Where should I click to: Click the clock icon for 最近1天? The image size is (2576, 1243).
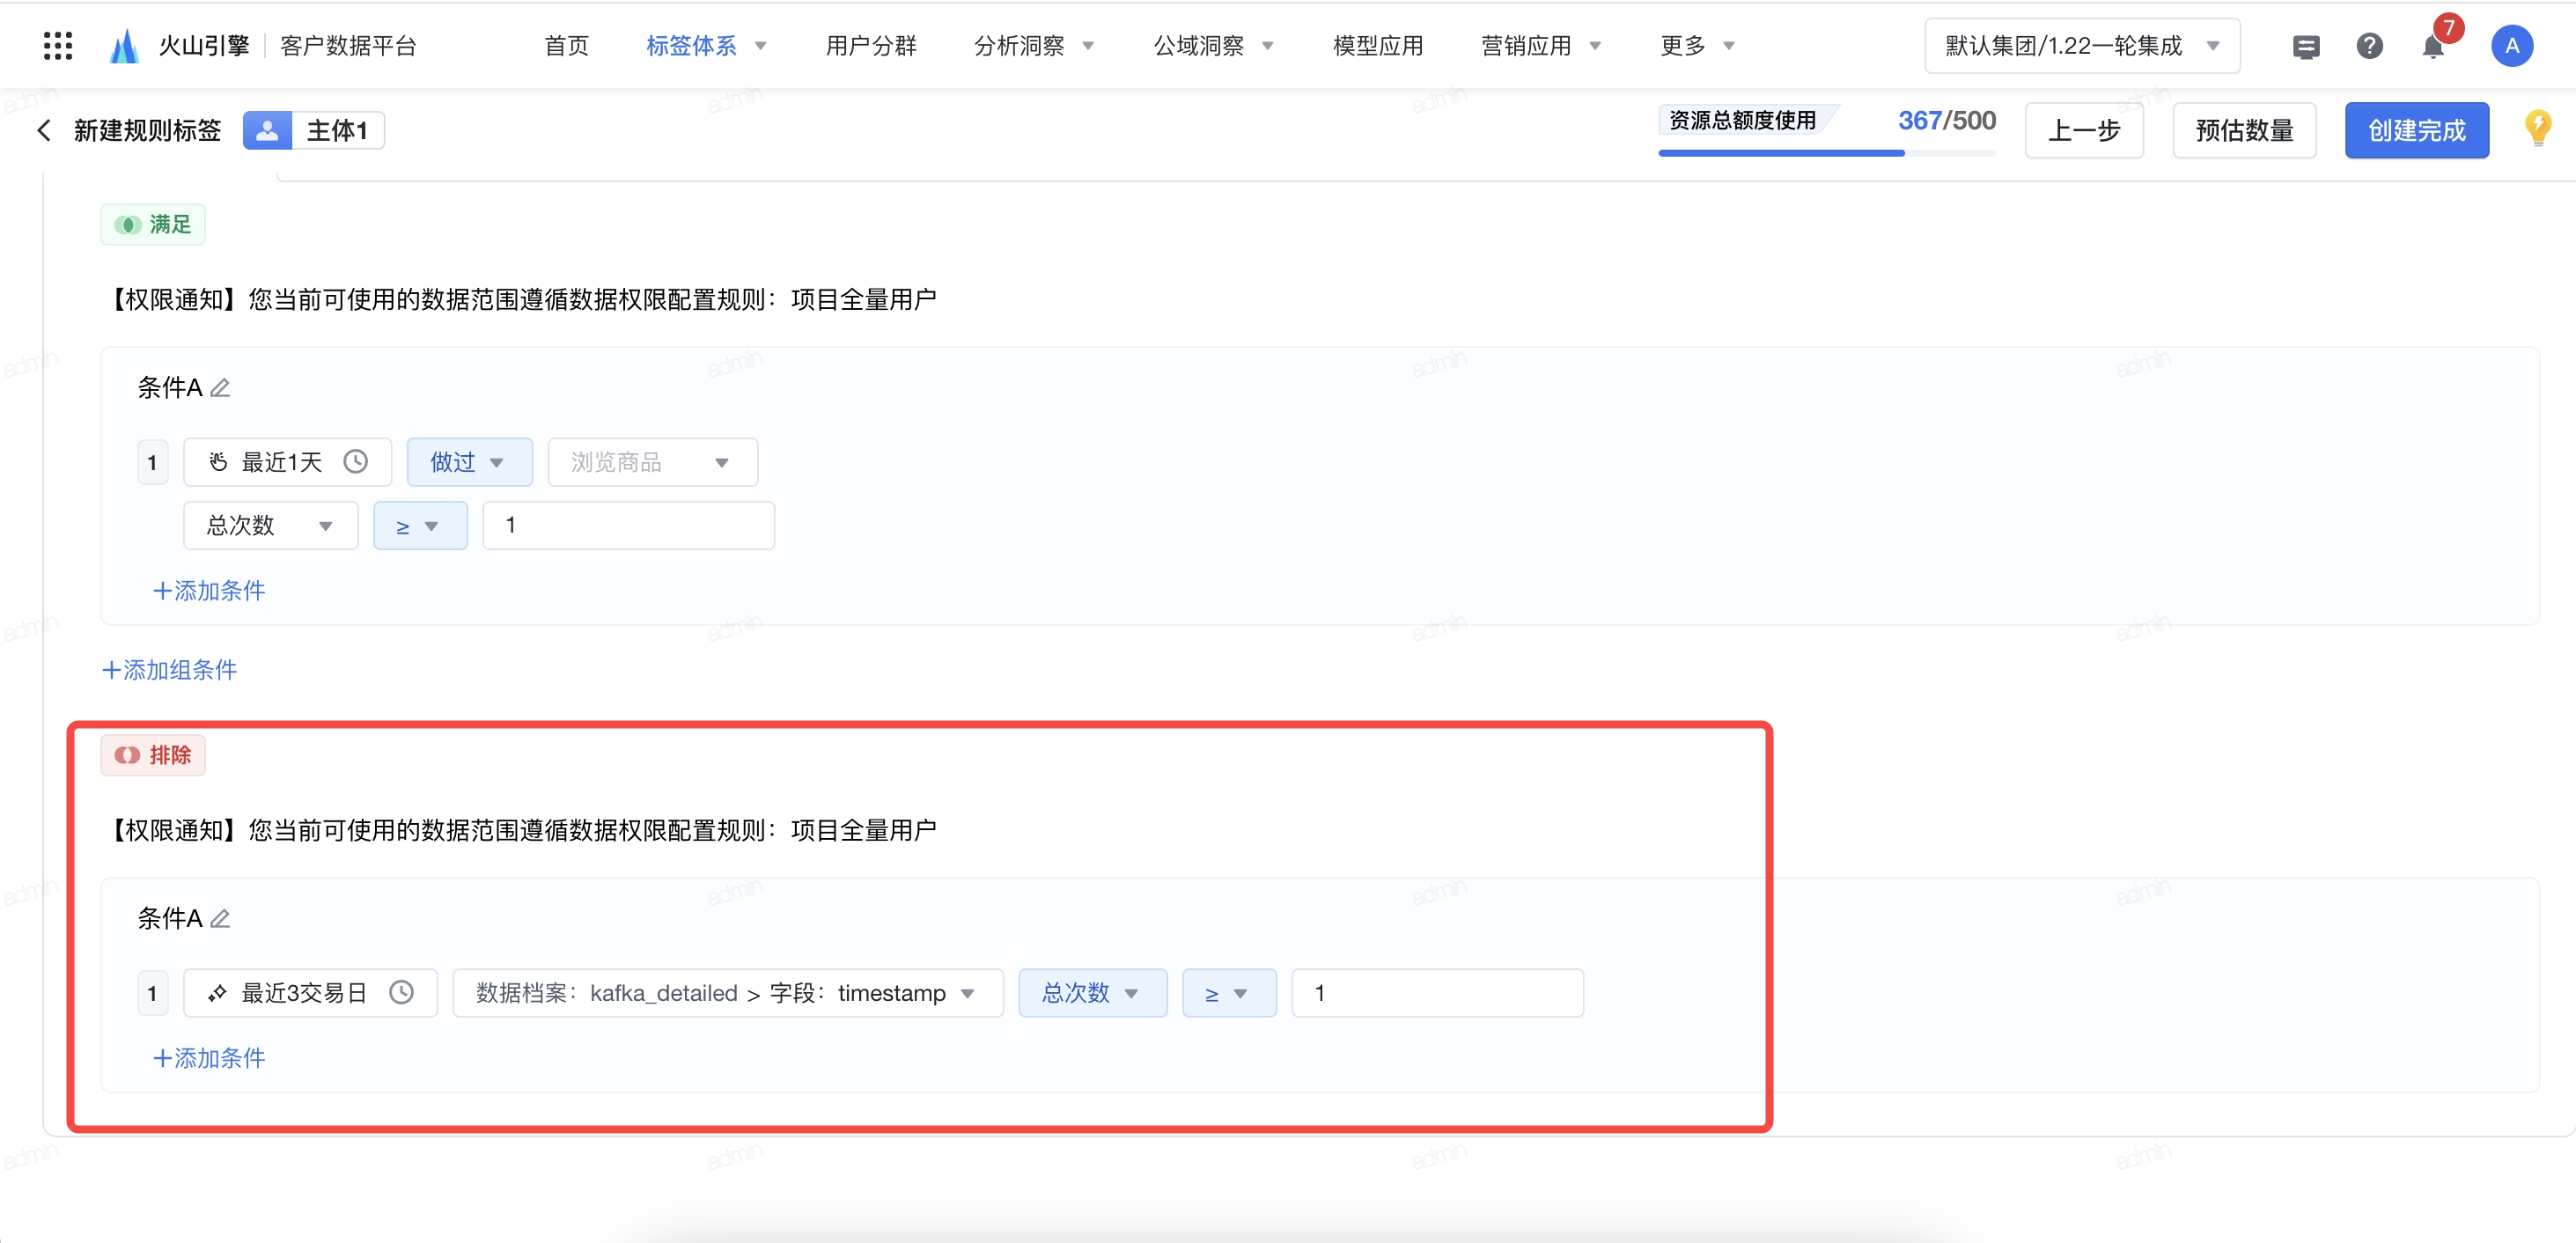(x=355, y=461)
